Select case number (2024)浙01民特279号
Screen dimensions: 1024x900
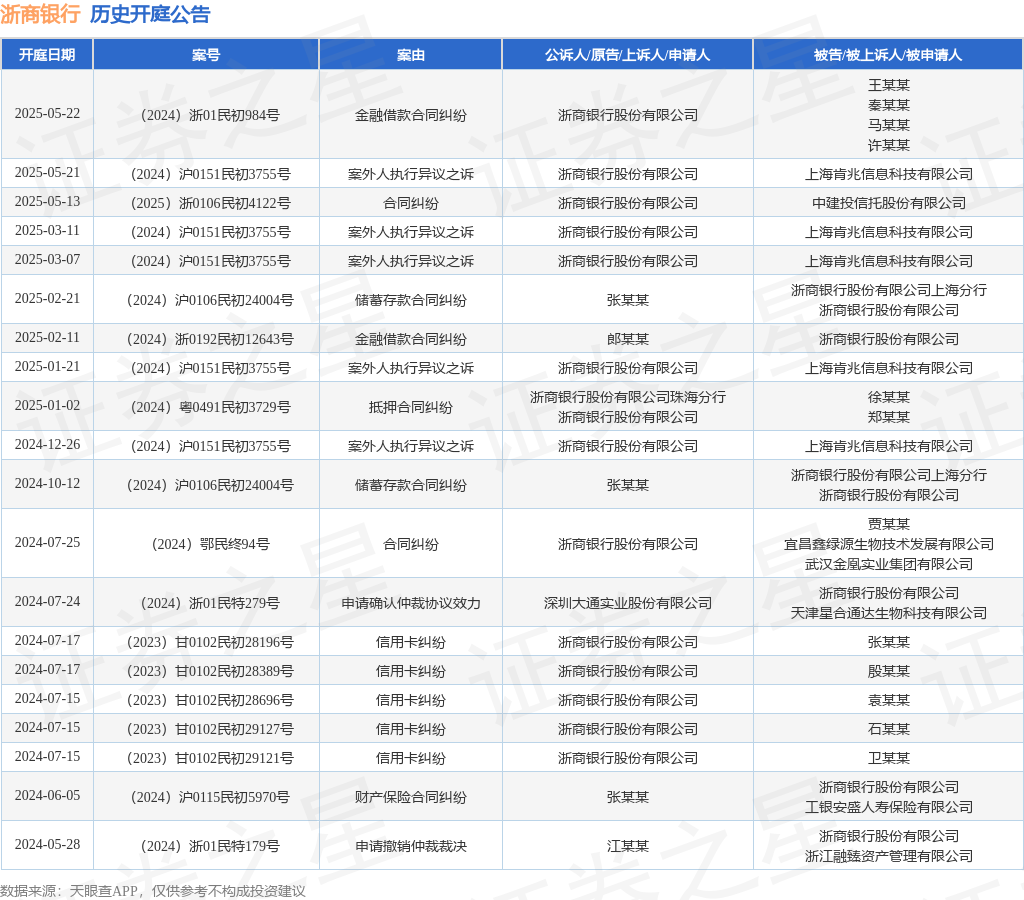[x=210, y=603]
